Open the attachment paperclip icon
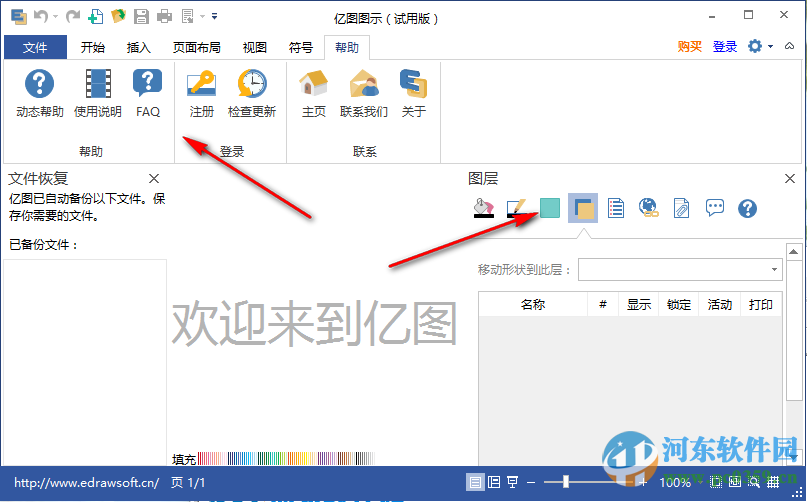 click(681, 208)
